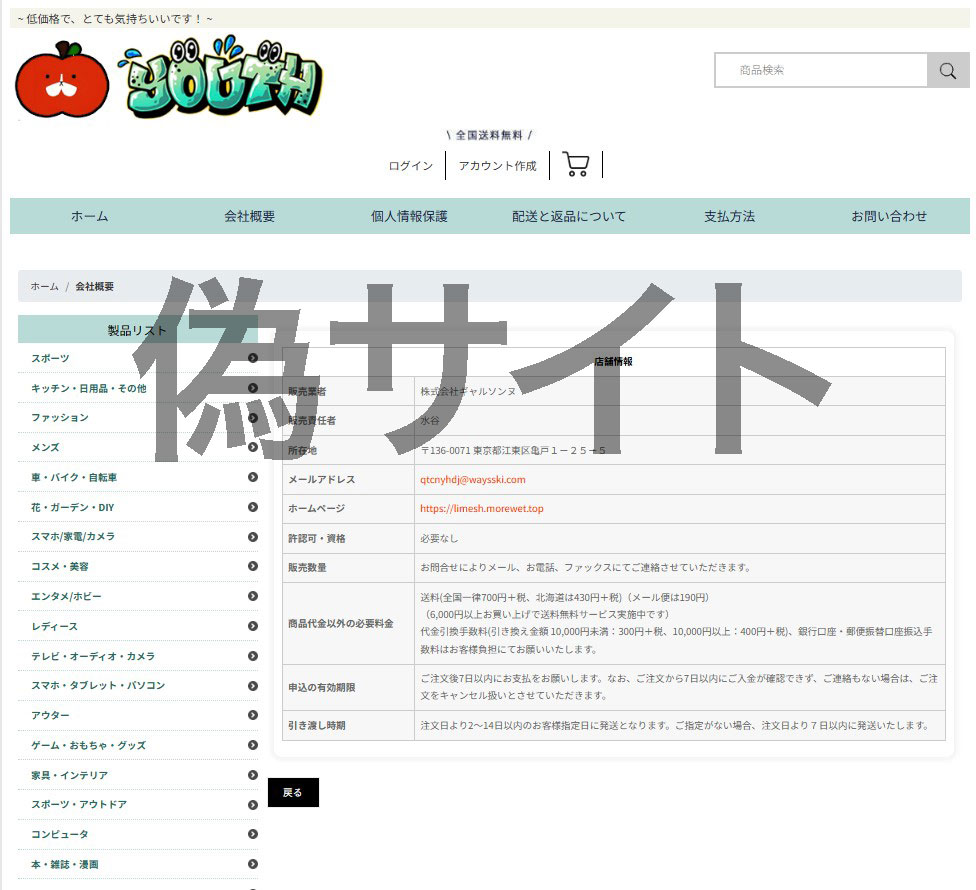
Task: Click the shopping cart icon
Action: [575, 165]
